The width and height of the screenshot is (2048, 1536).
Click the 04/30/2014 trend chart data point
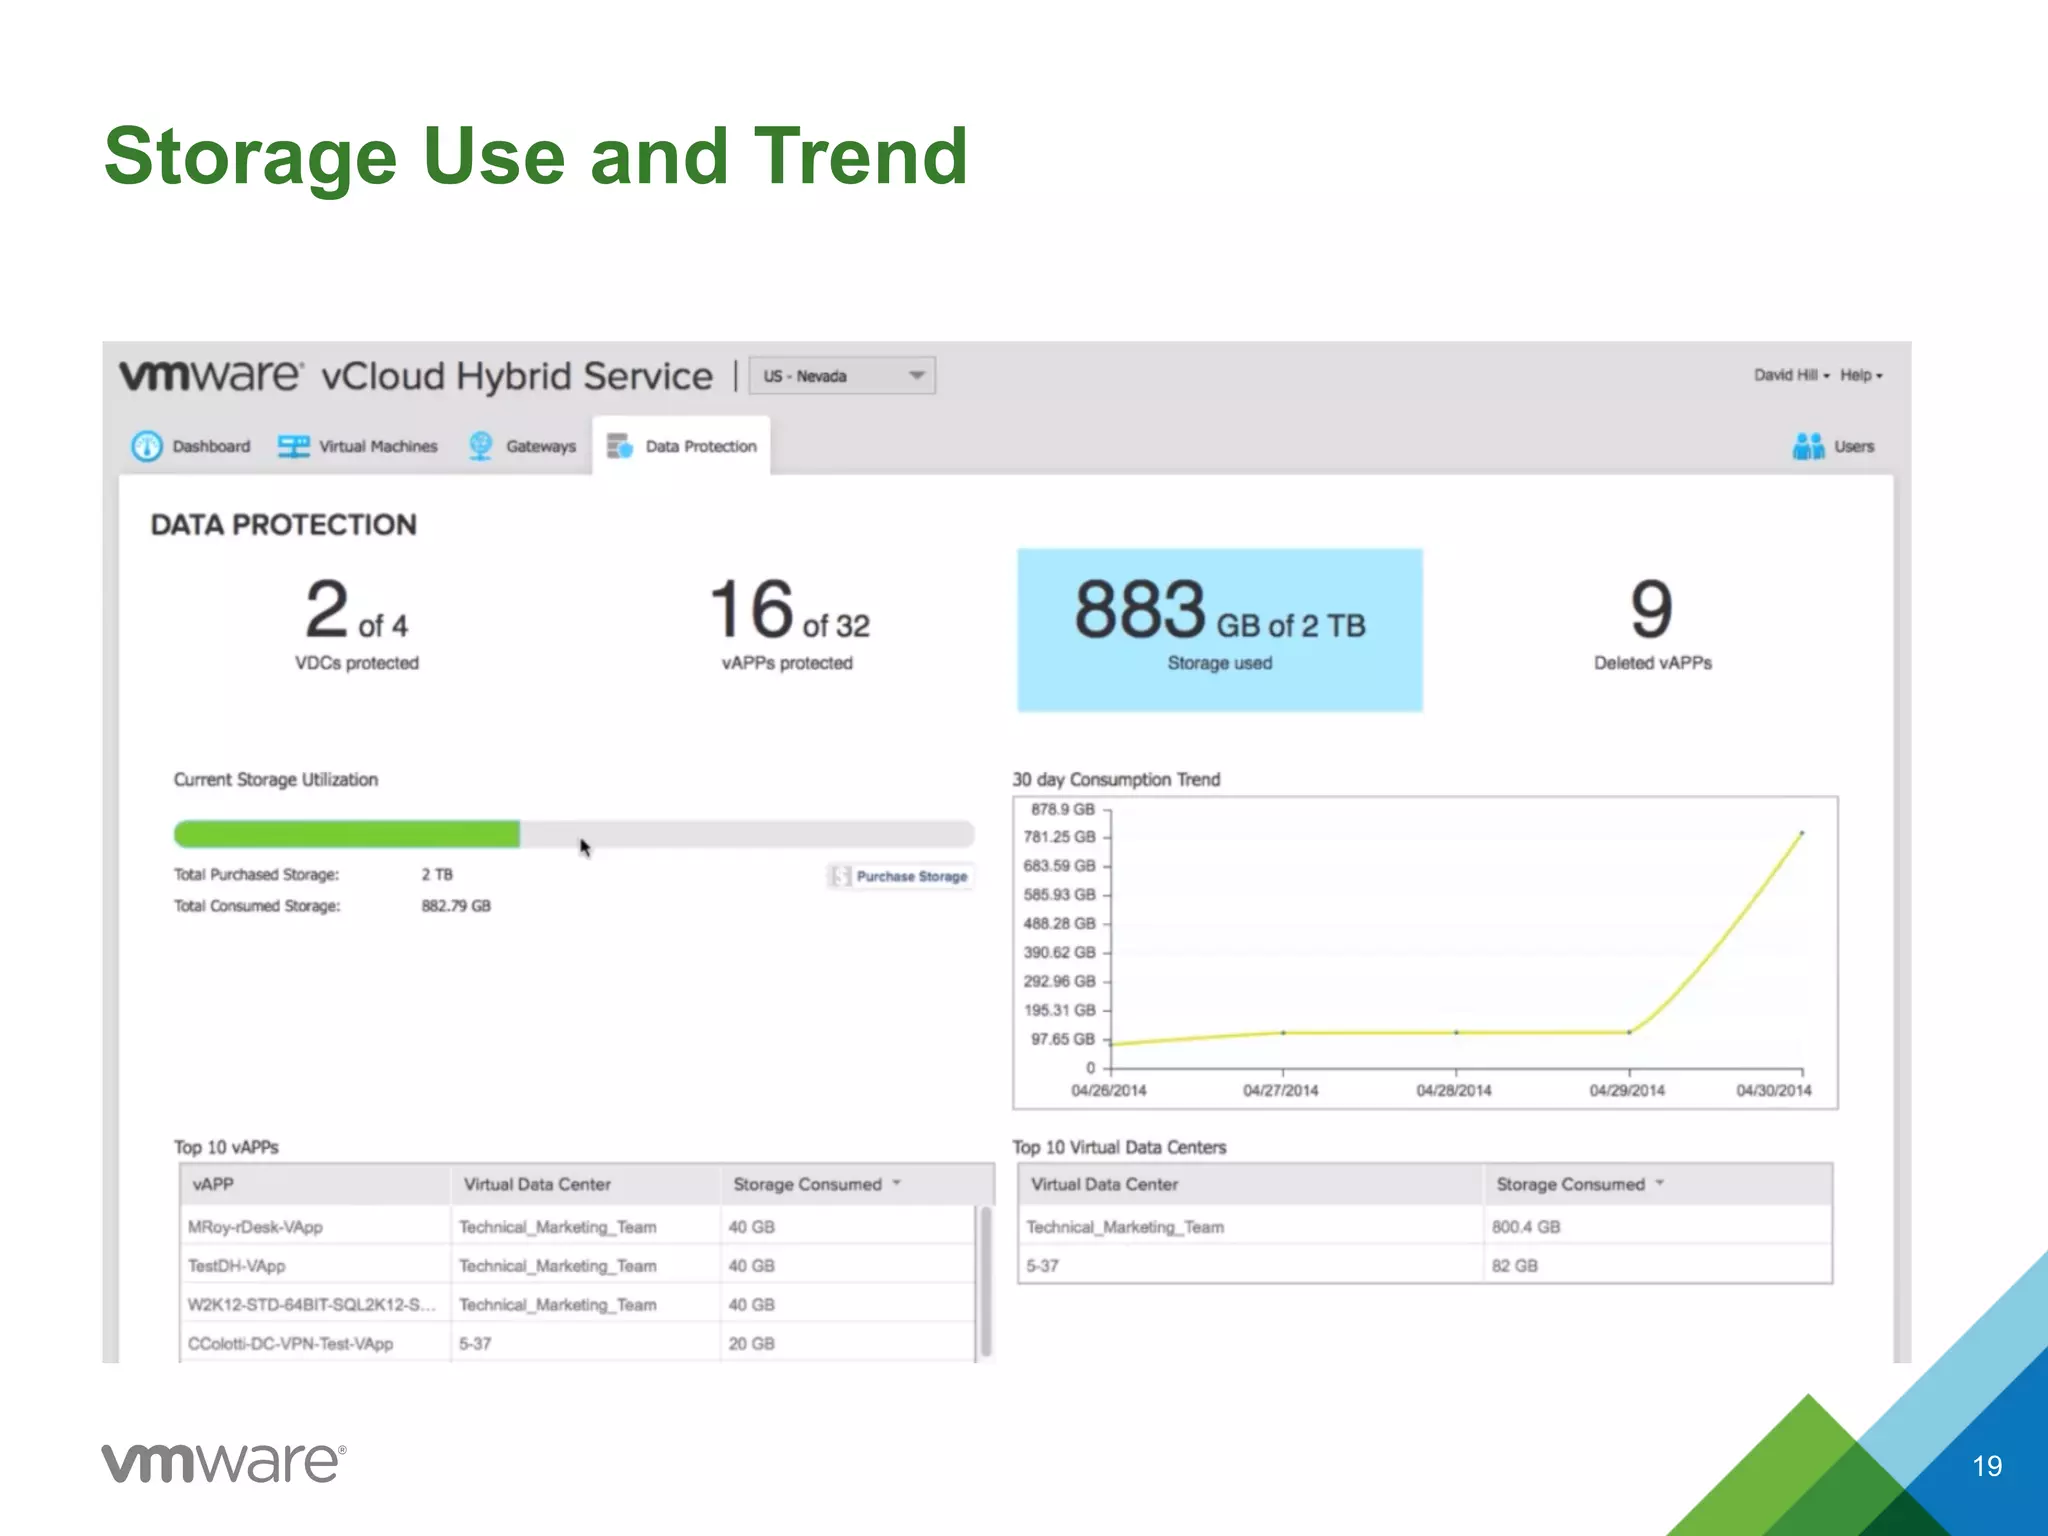coord(1802,832)
